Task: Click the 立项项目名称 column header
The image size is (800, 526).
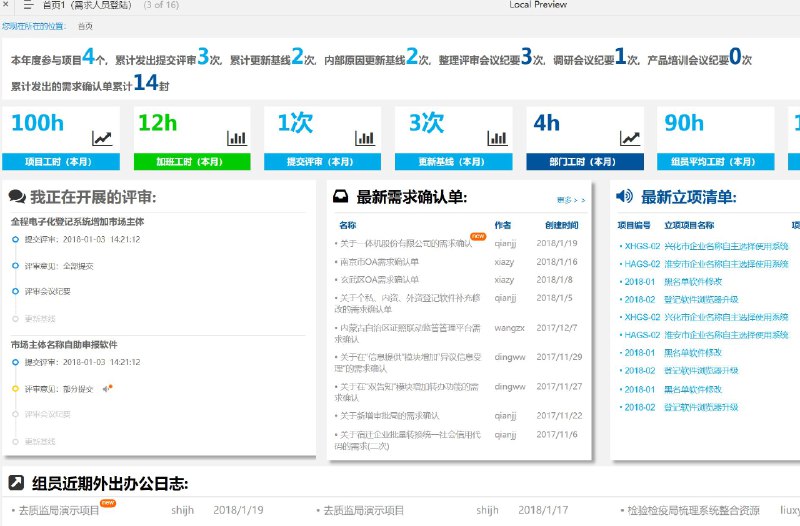Action: 689,225
